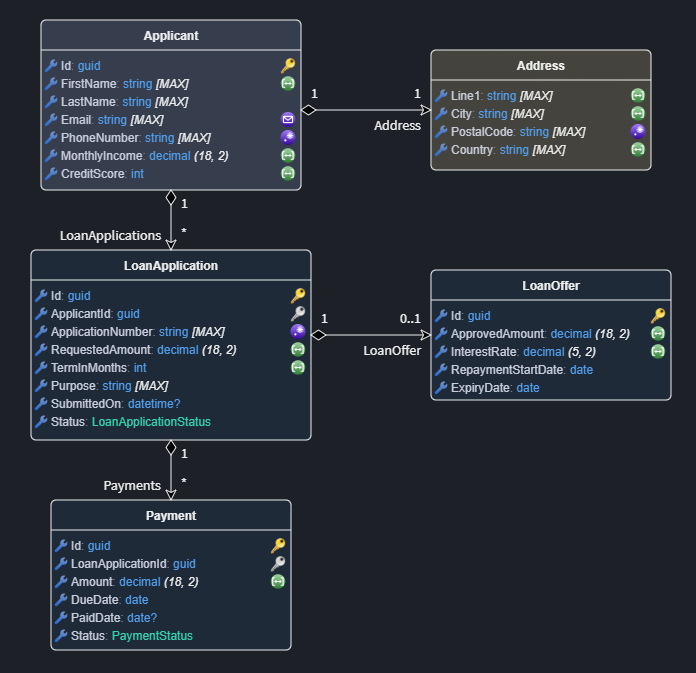Click the purple email icon beside Applicant Email

pyautogui.click(x=288, y=119)
